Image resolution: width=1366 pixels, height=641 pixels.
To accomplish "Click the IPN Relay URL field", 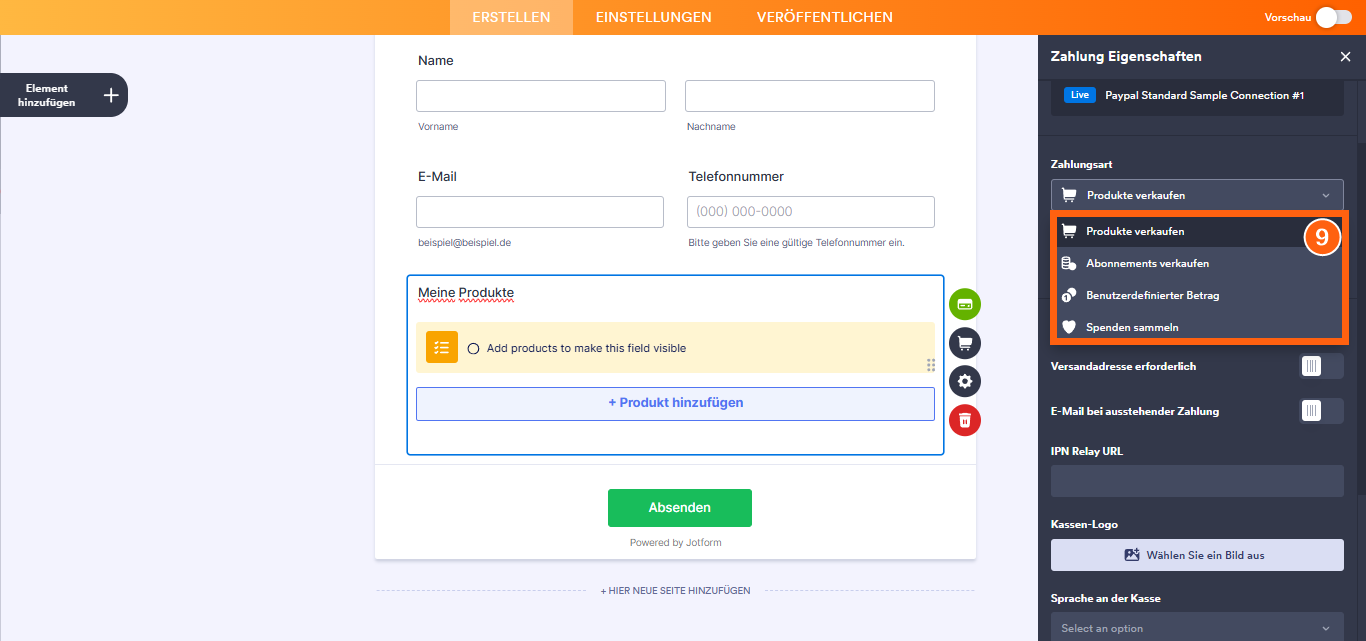I will (x=1197, y=481).
